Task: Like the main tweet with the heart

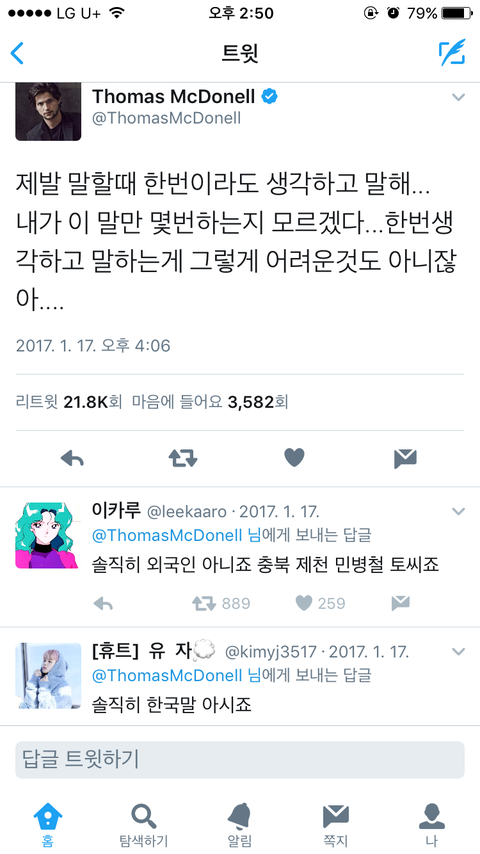Action: [x=294, y=458]
